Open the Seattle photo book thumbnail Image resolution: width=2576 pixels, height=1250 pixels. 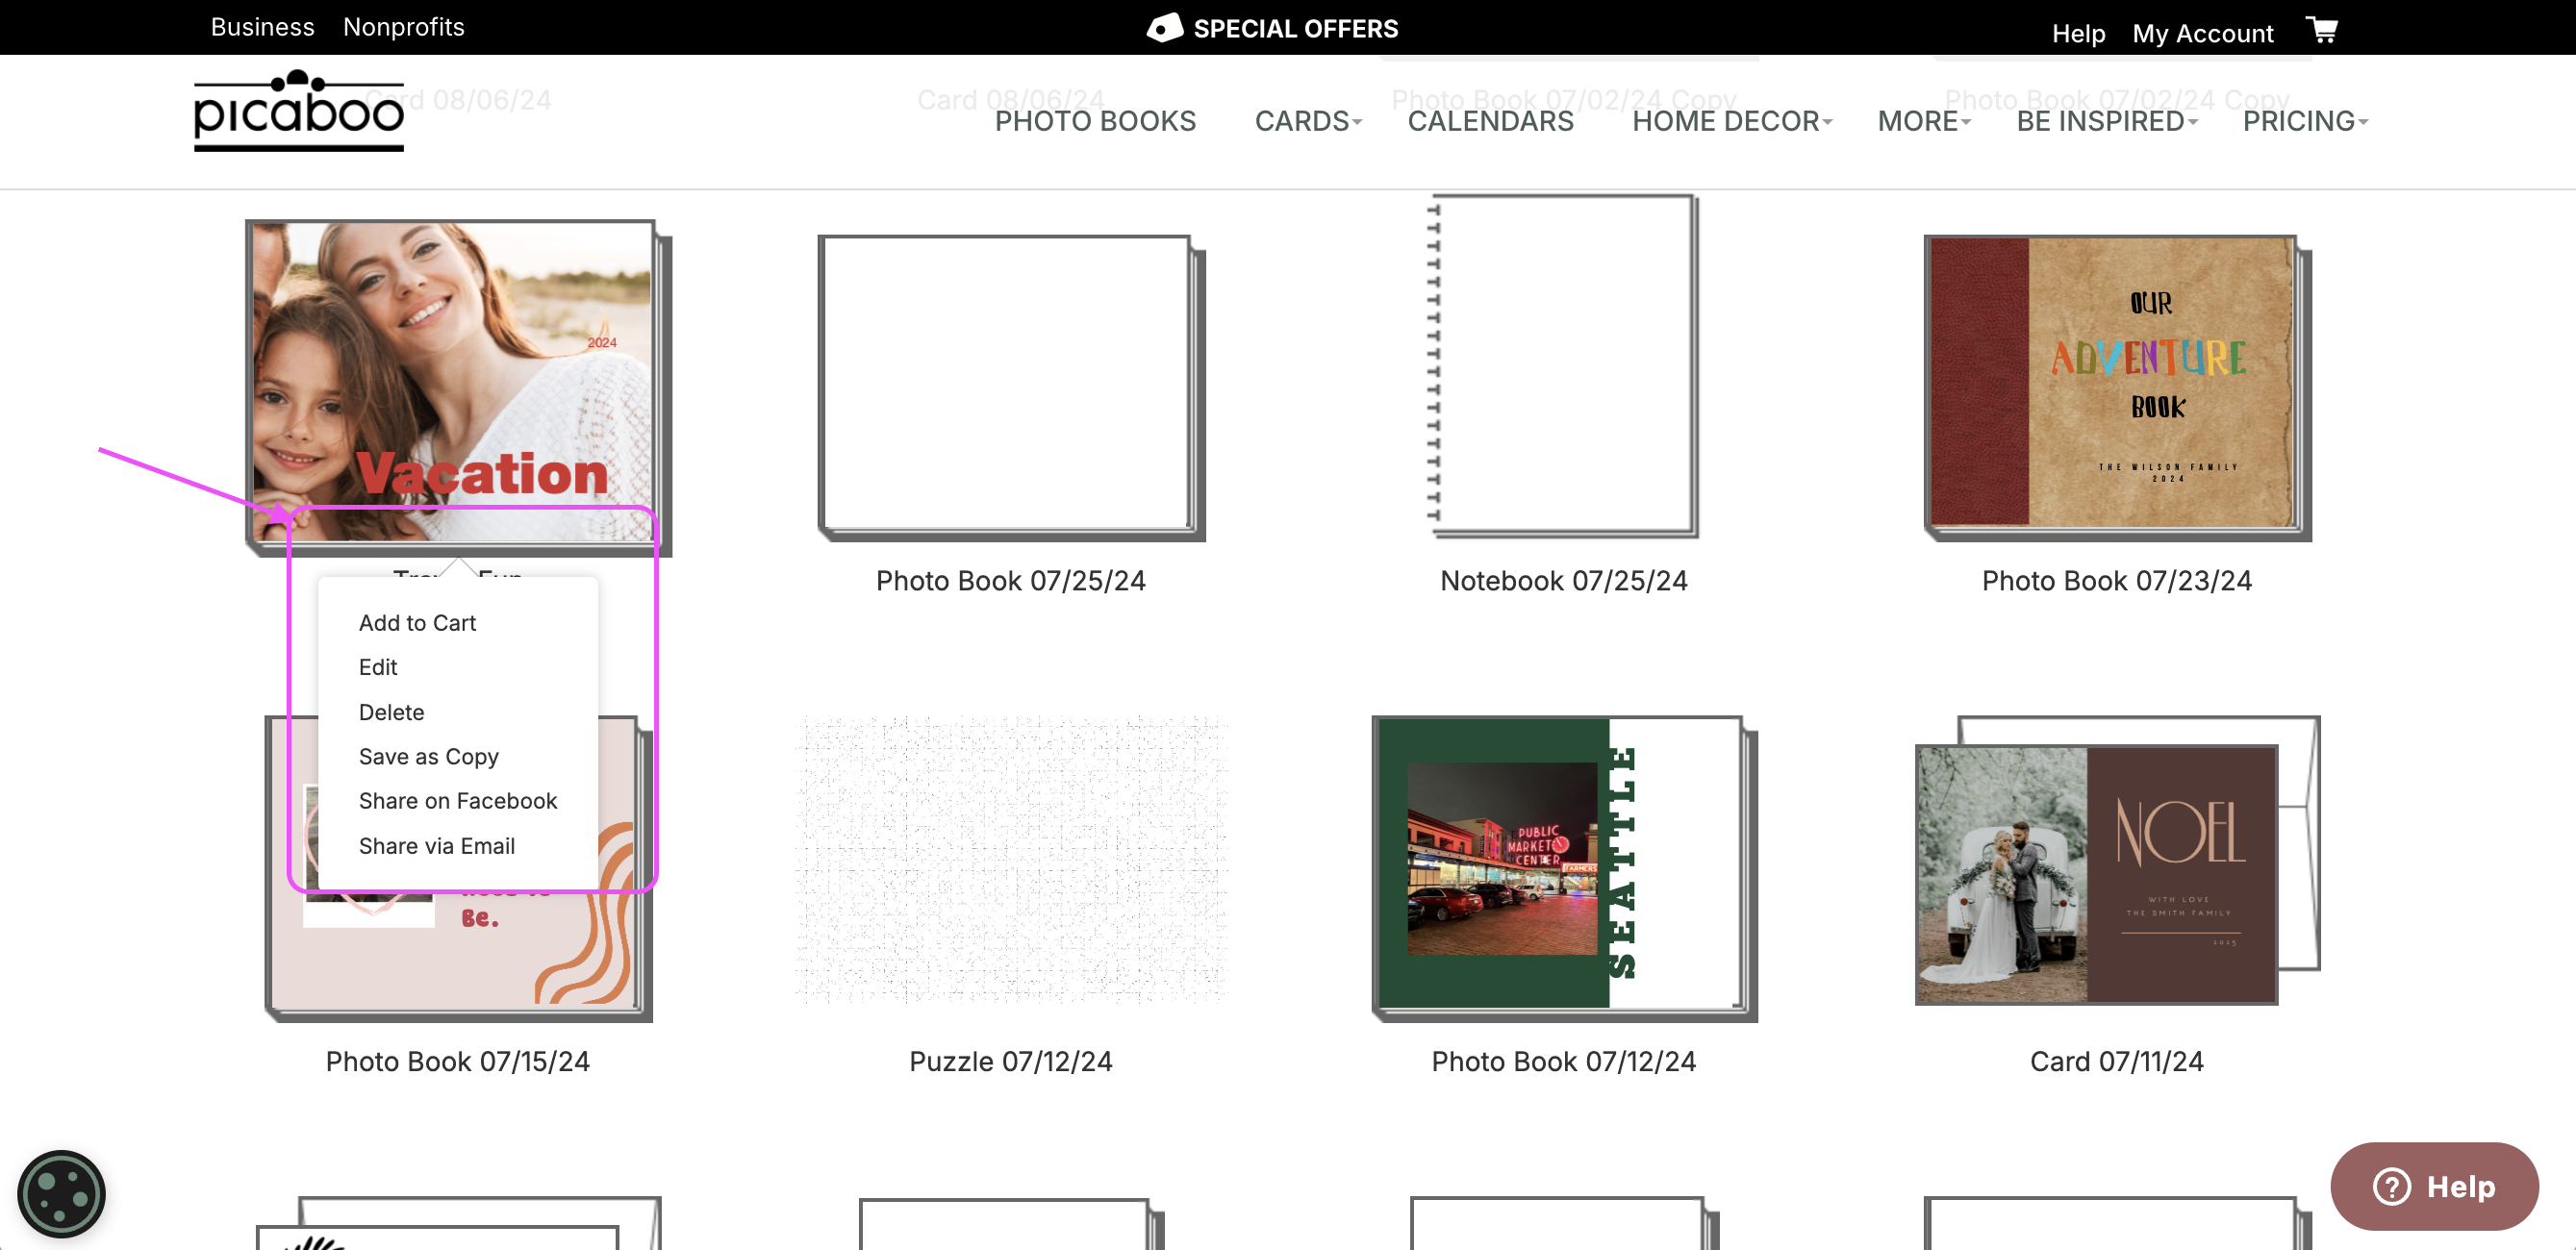pyautogui.click(x=1564, y=868)
